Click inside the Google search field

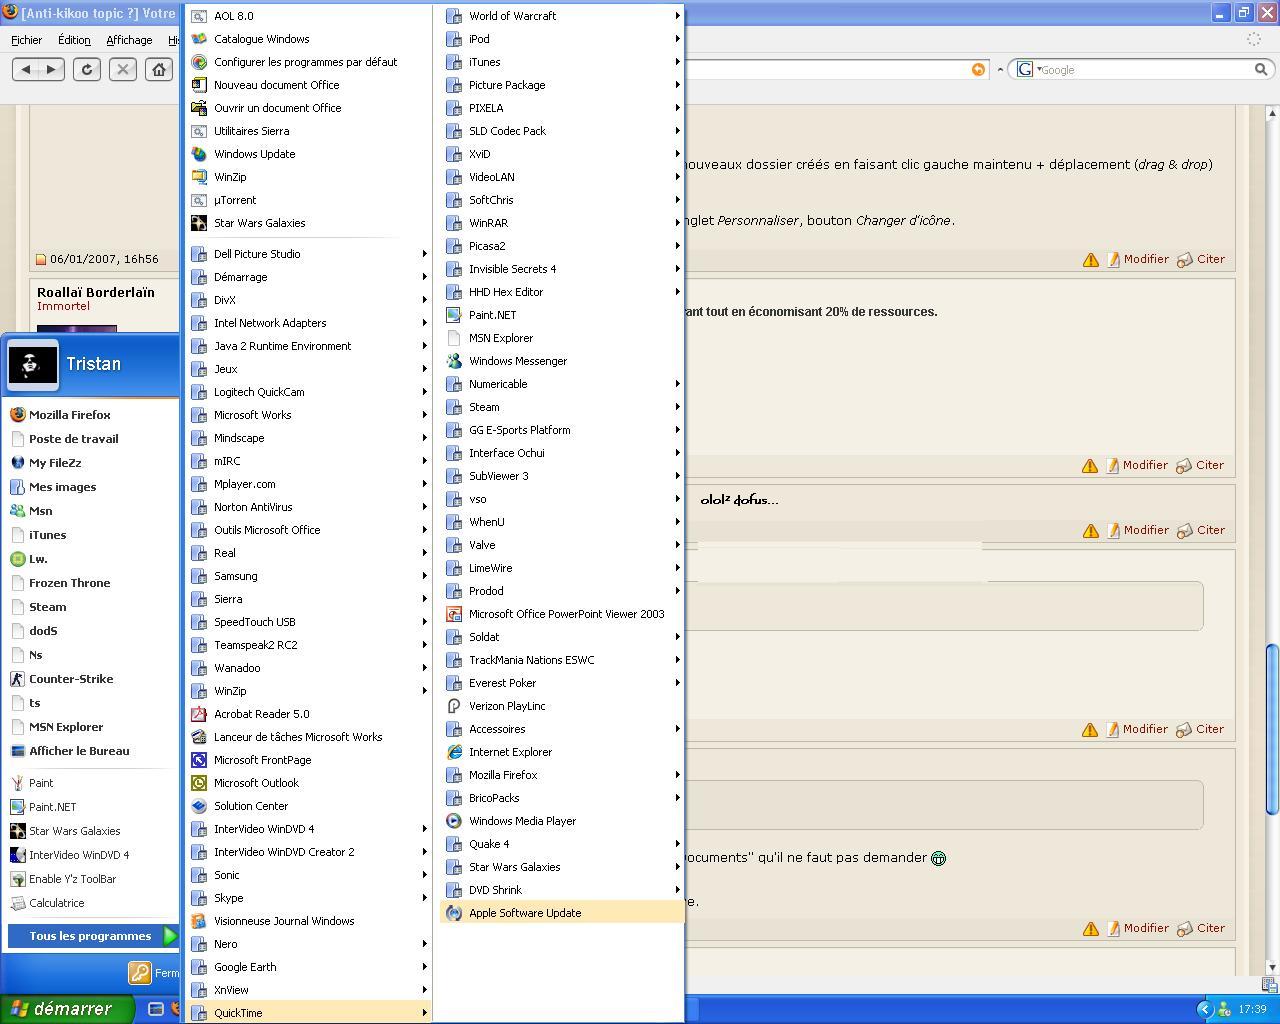coord(1145,69)
